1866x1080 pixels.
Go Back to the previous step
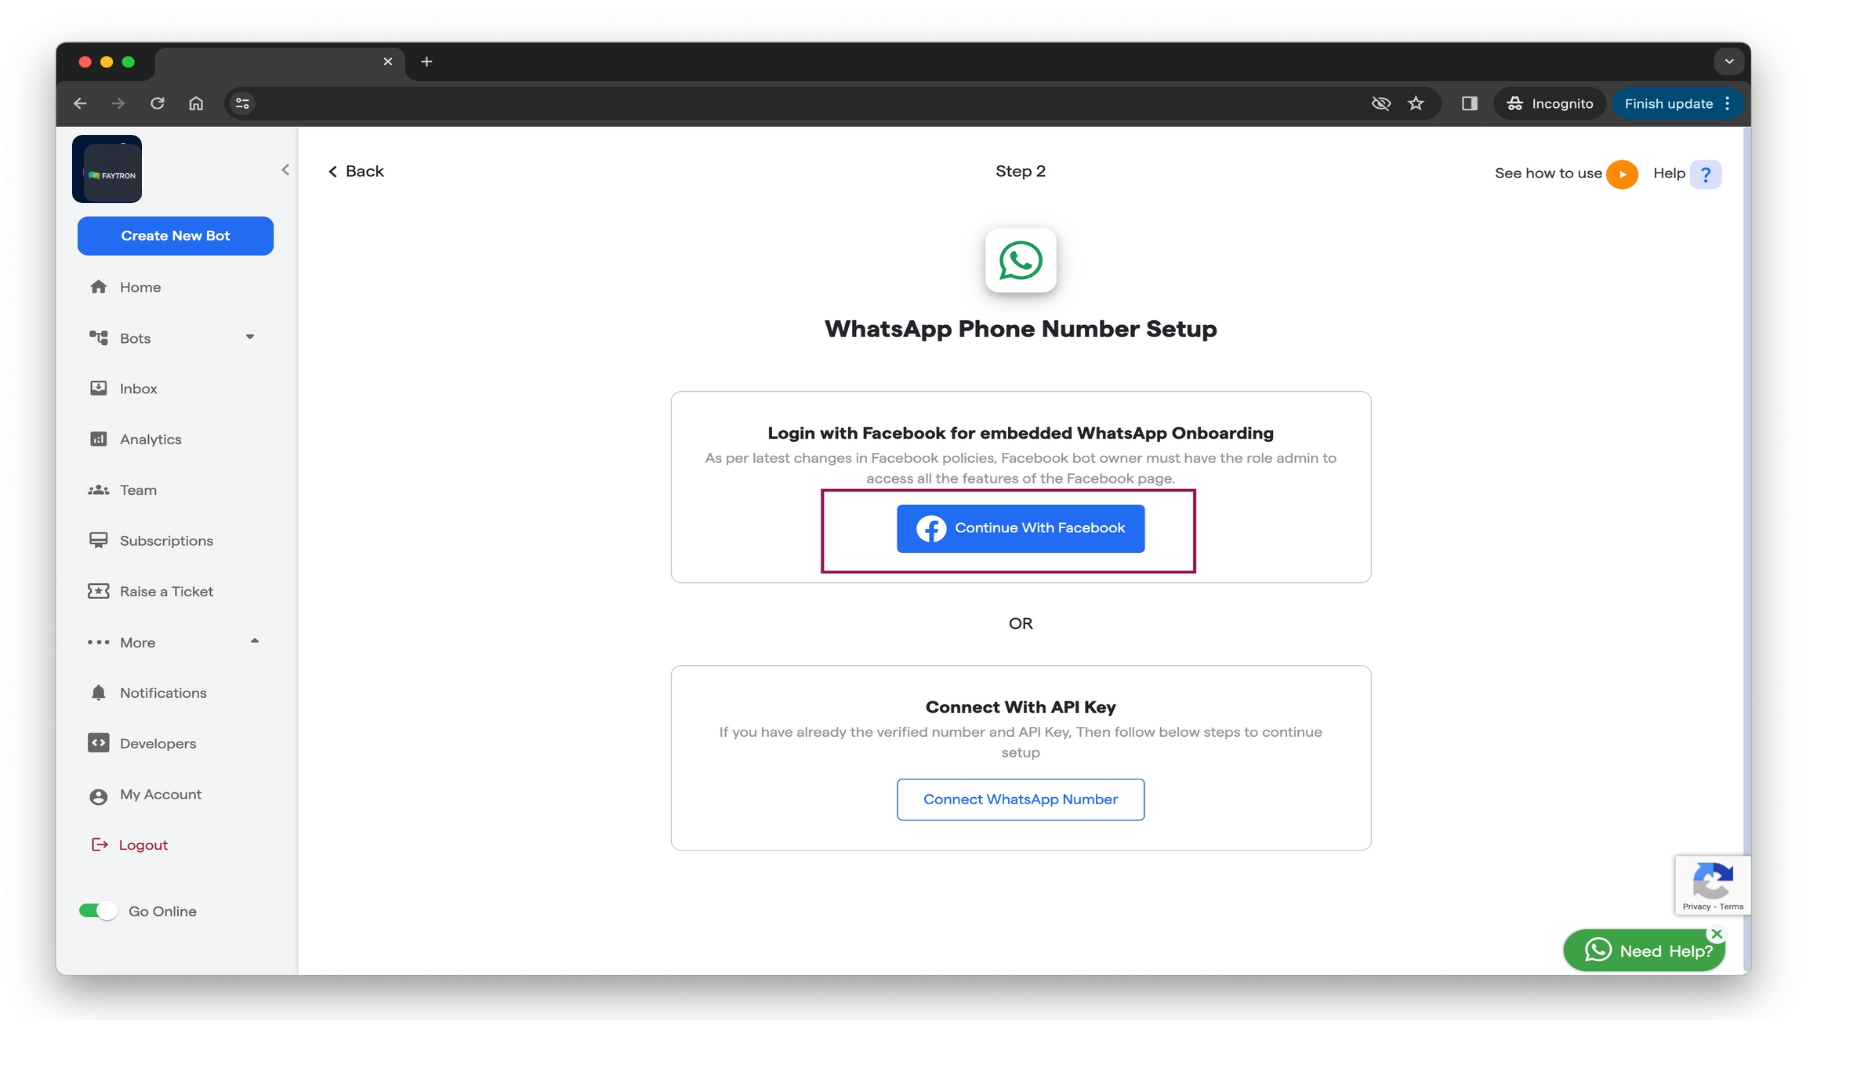[x=356, y=171]
